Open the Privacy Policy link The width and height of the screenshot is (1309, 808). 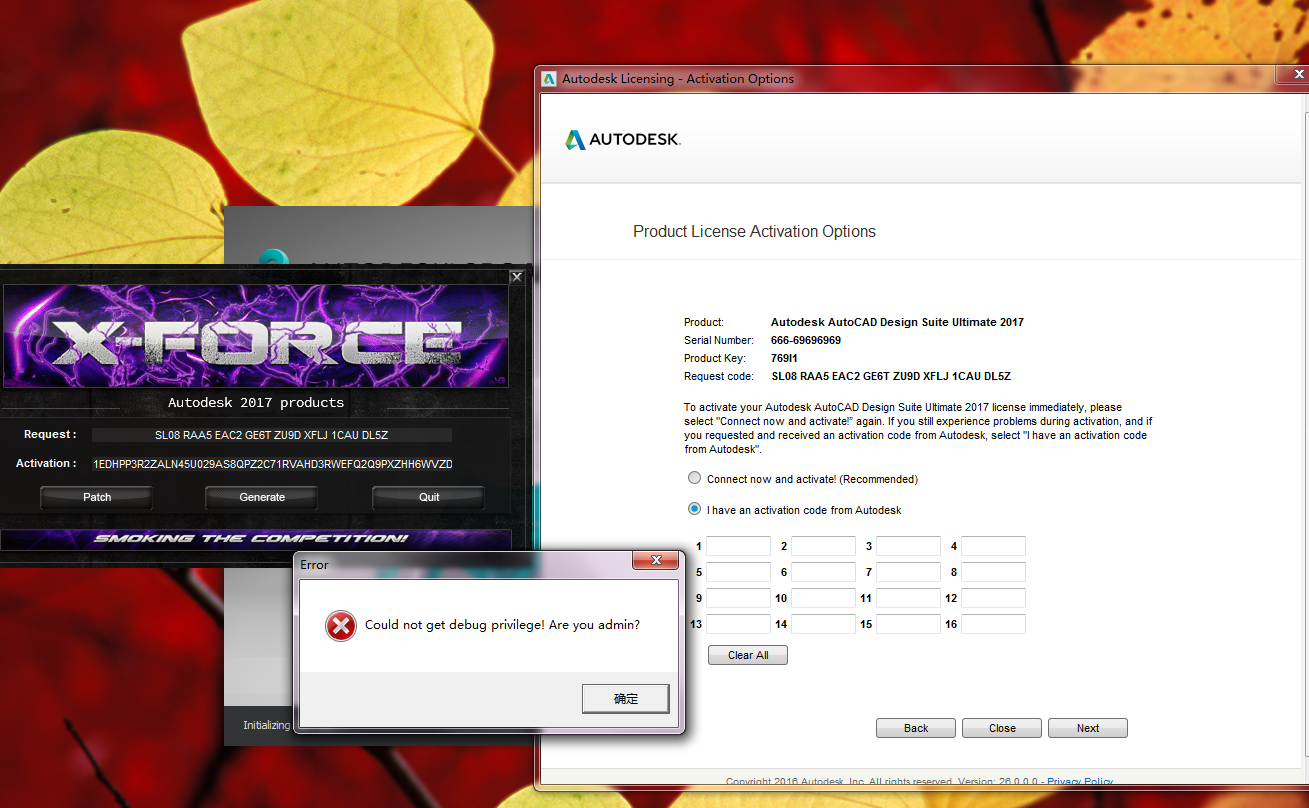point(1080,782)
